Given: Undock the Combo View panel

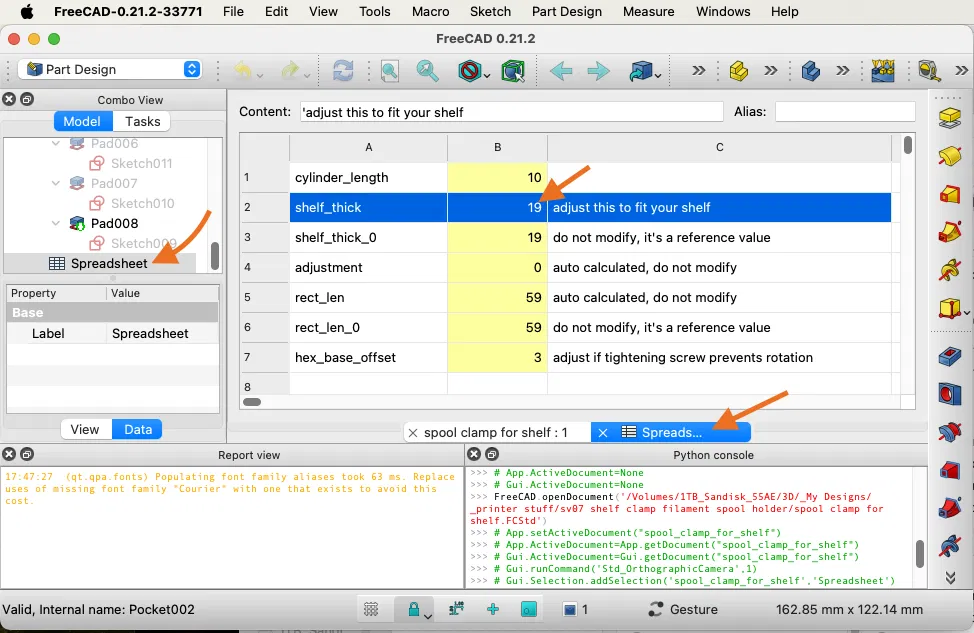Looking at the screenshot, I should click(27, 99).
